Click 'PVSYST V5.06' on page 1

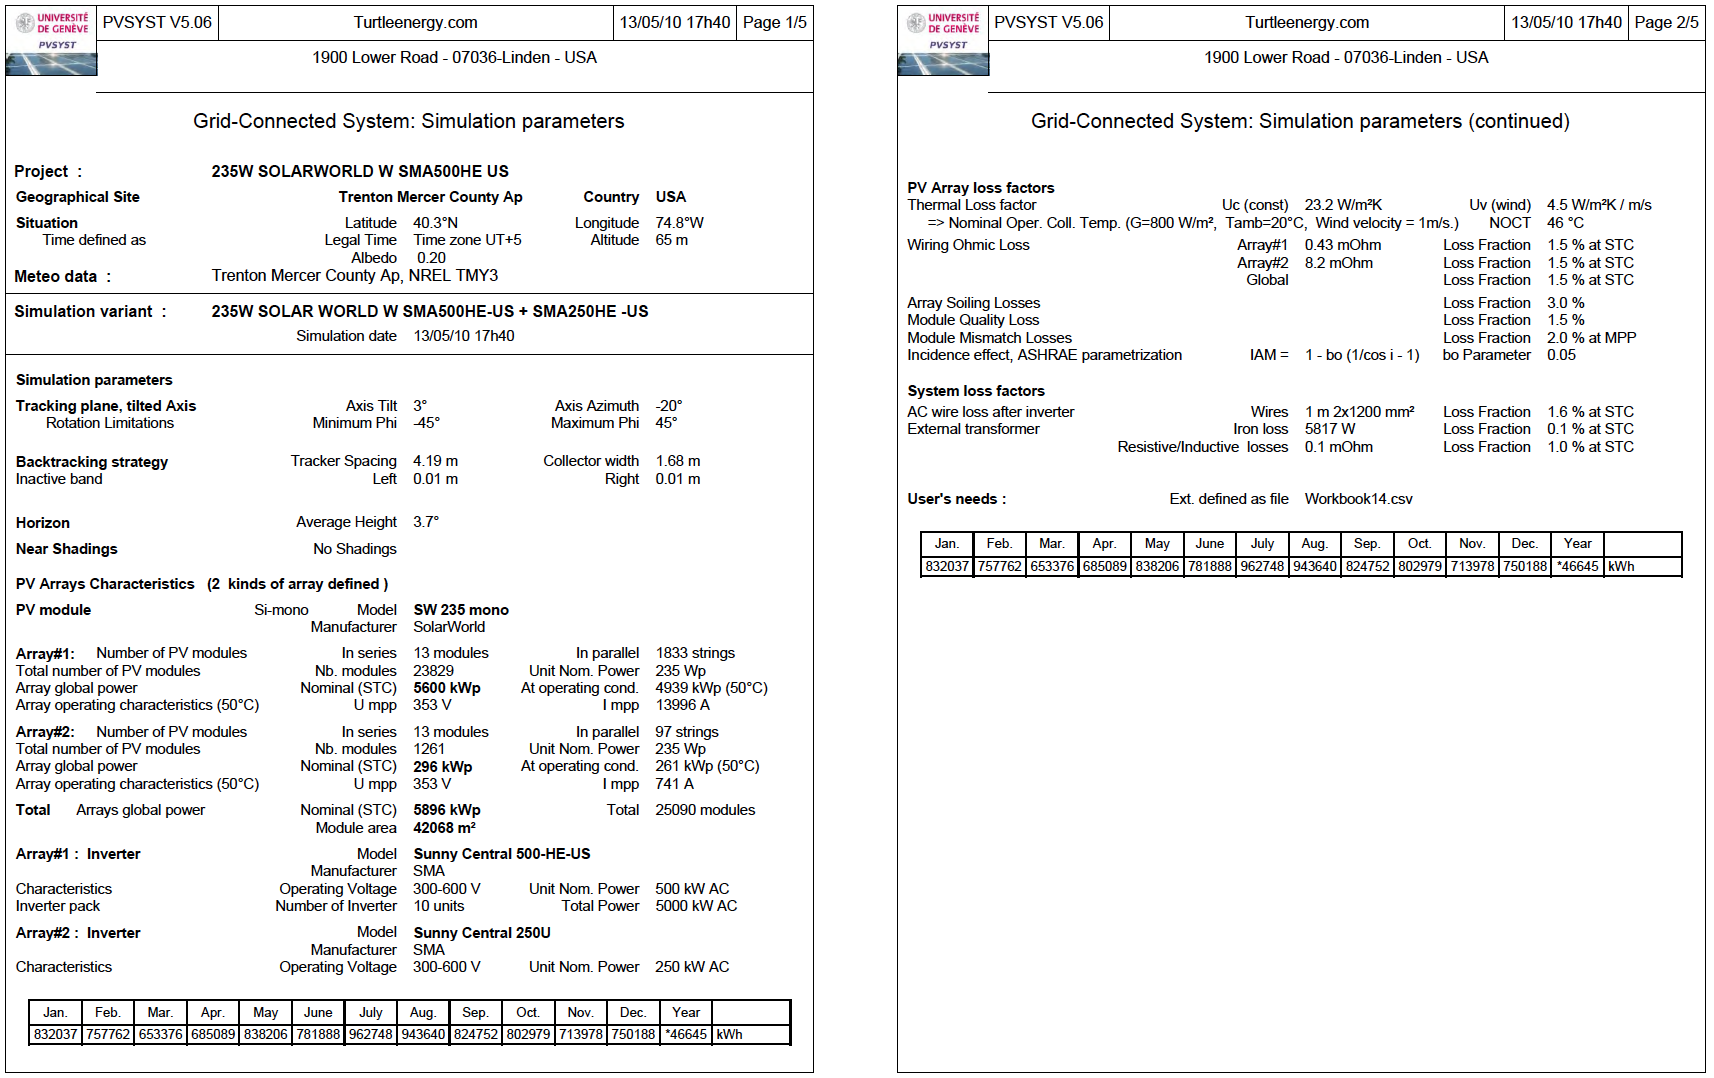point(157,22)
